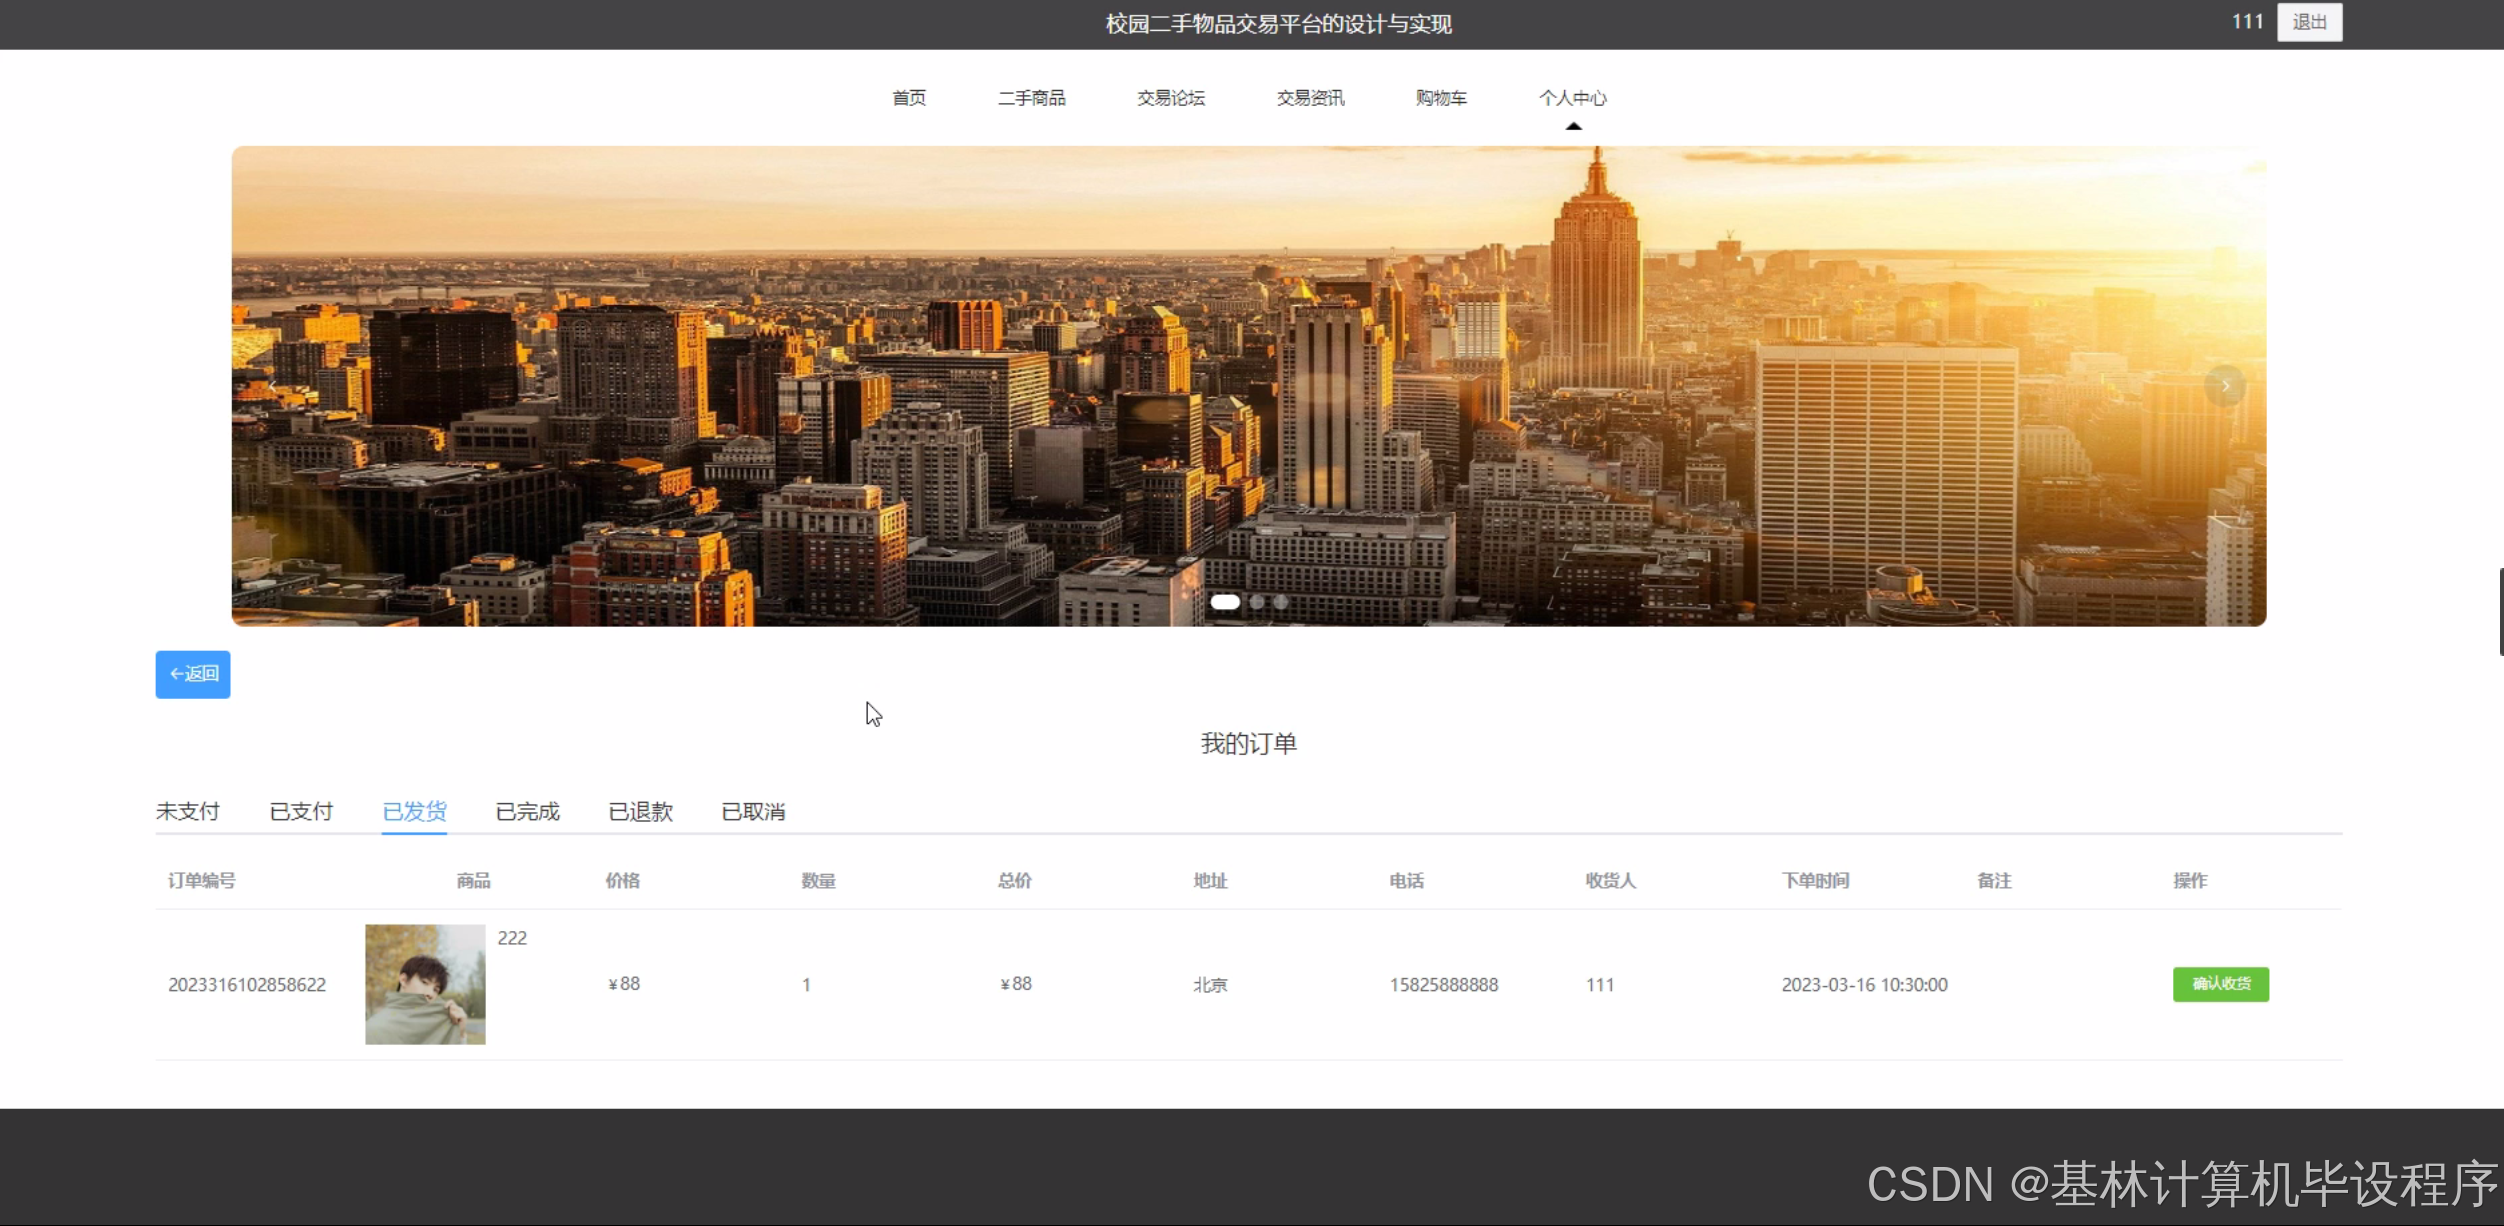View the 已取消 orders tab
This screenshot has height=1226, width=2504.
point(753,811)
